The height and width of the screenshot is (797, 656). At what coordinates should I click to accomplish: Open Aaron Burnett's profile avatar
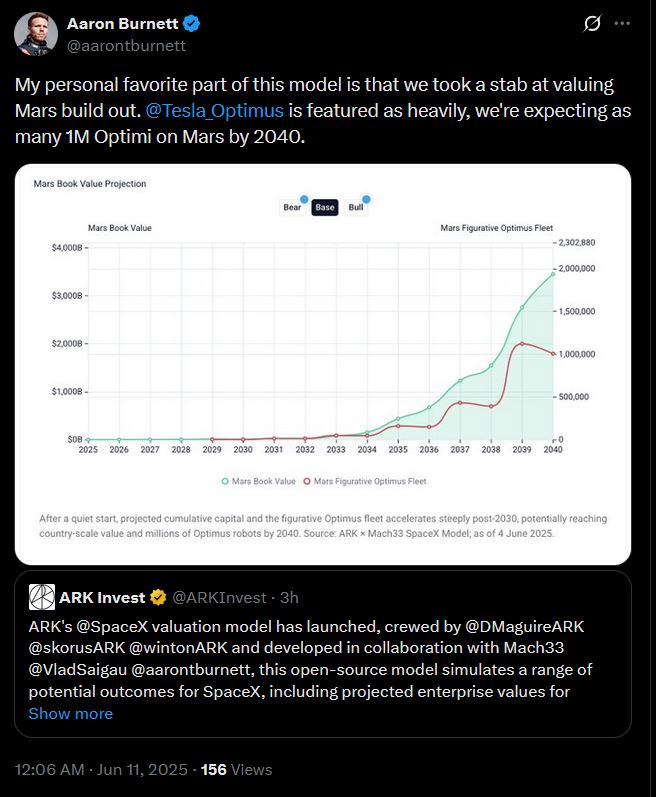coord(36,34)
